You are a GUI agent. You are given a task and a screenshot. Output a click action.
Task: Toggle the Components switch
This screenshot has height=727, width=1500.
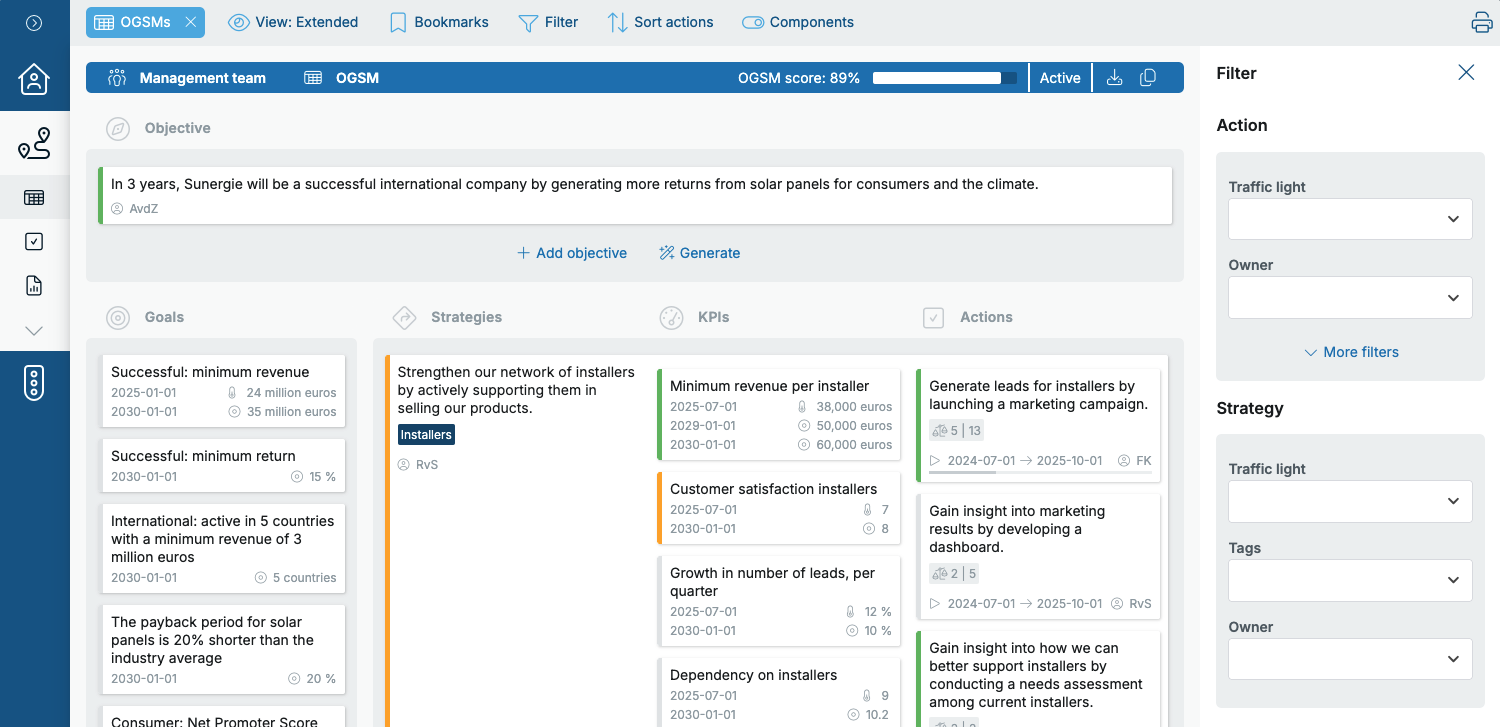(797, 22)
